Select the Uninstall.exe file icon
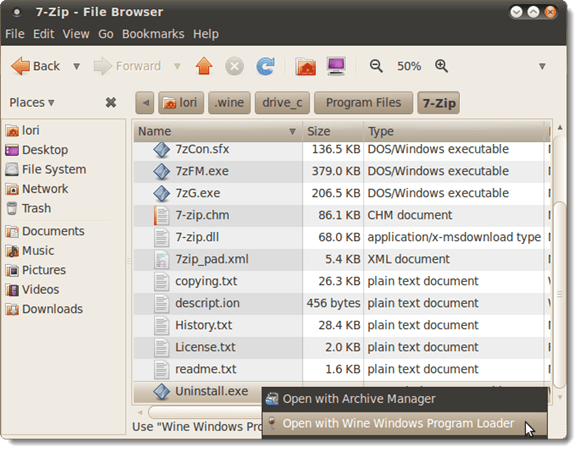This screenshot has width=580, height=452. click(162, 392)
